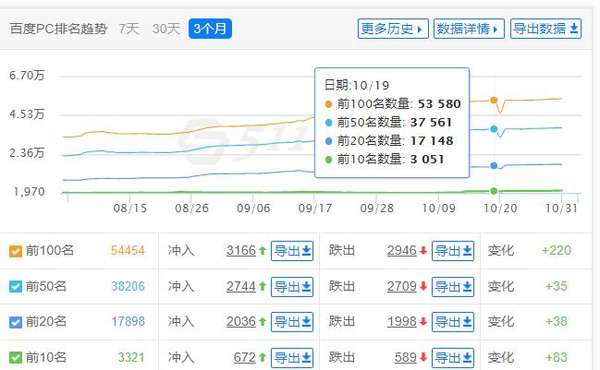Select the 3个月 time range tab

210,29
